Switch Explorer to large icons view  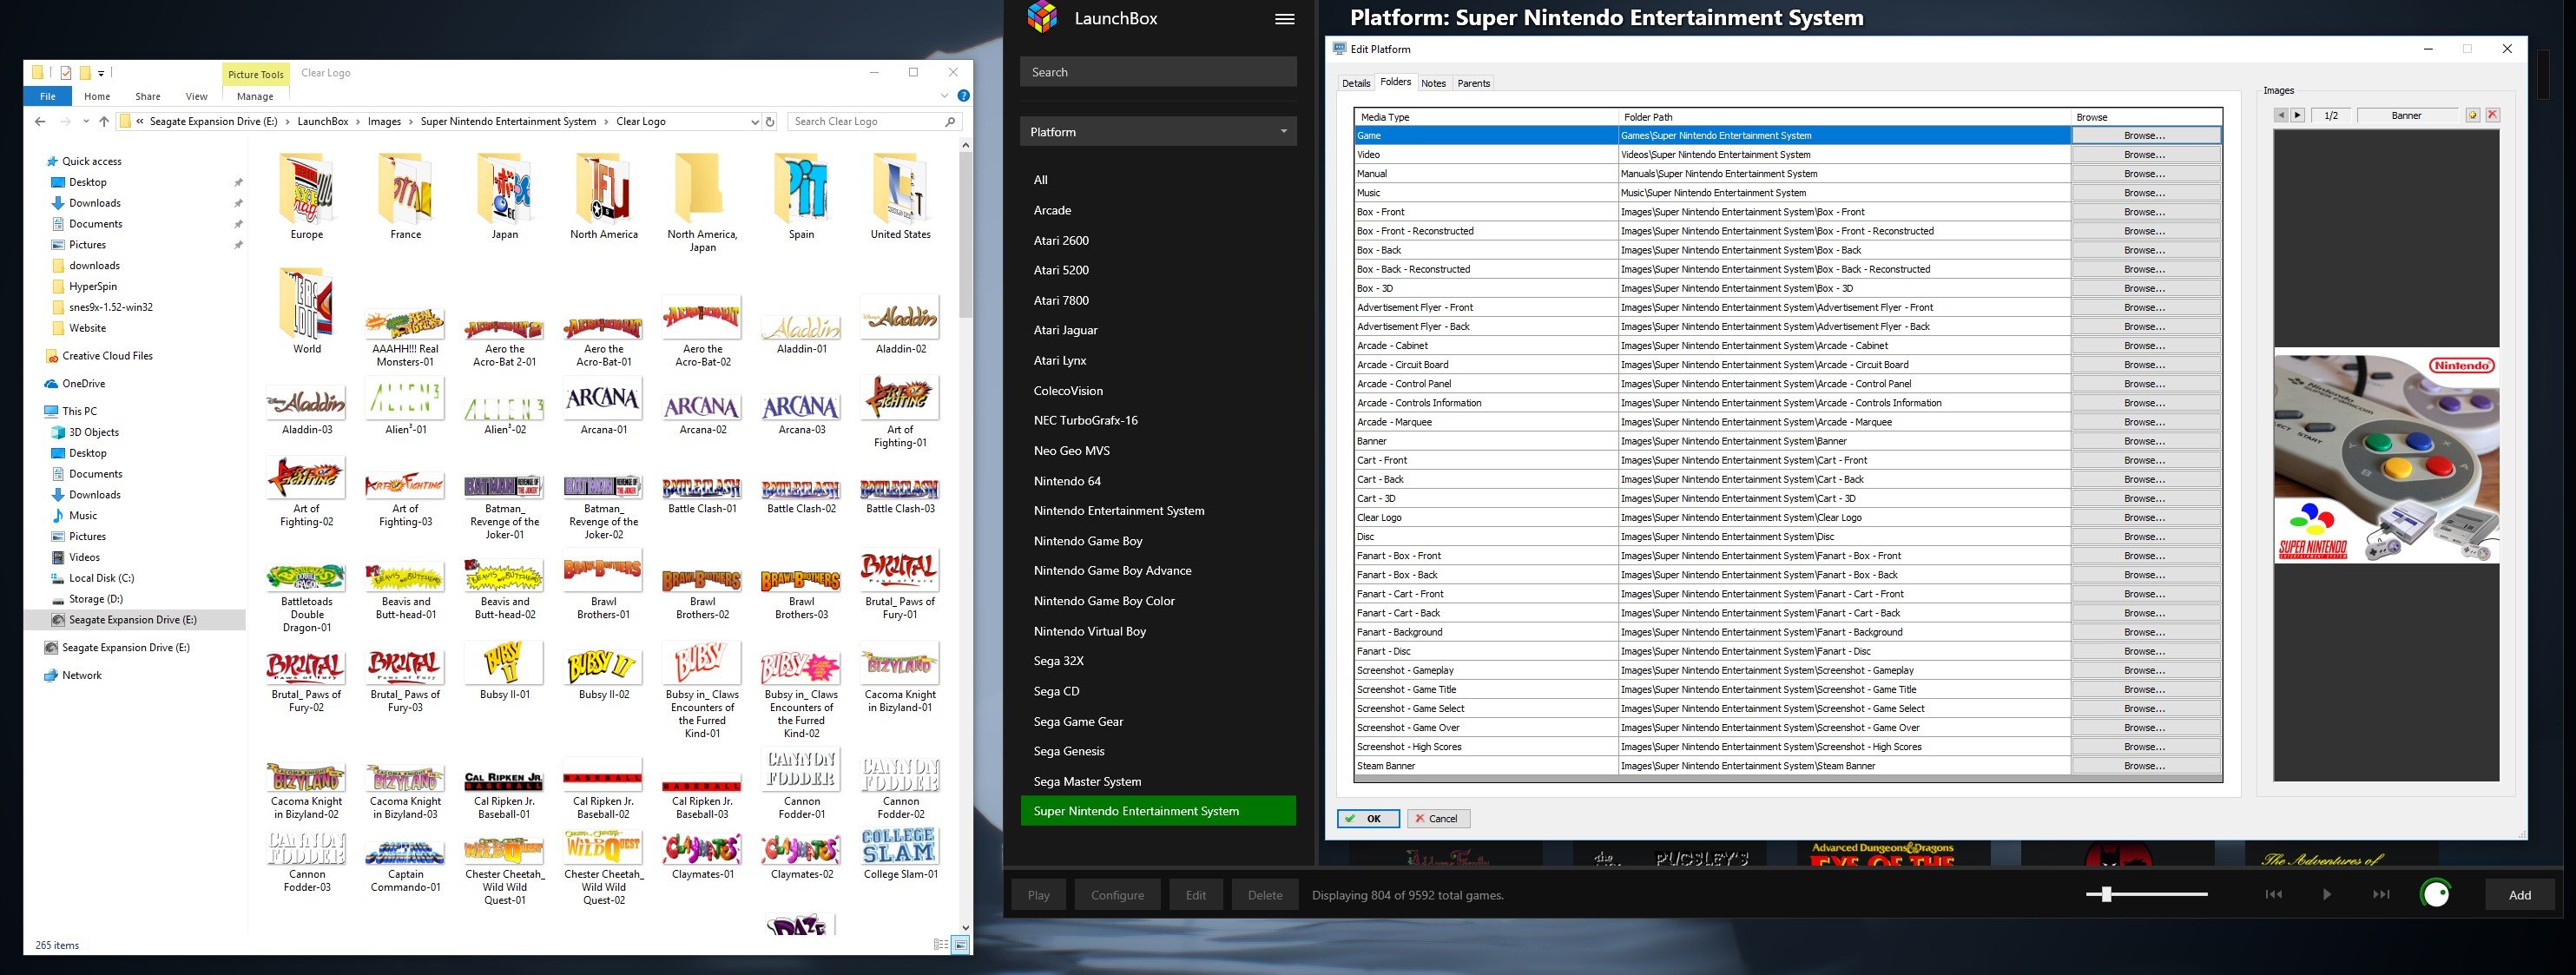[x=960, y=944]
